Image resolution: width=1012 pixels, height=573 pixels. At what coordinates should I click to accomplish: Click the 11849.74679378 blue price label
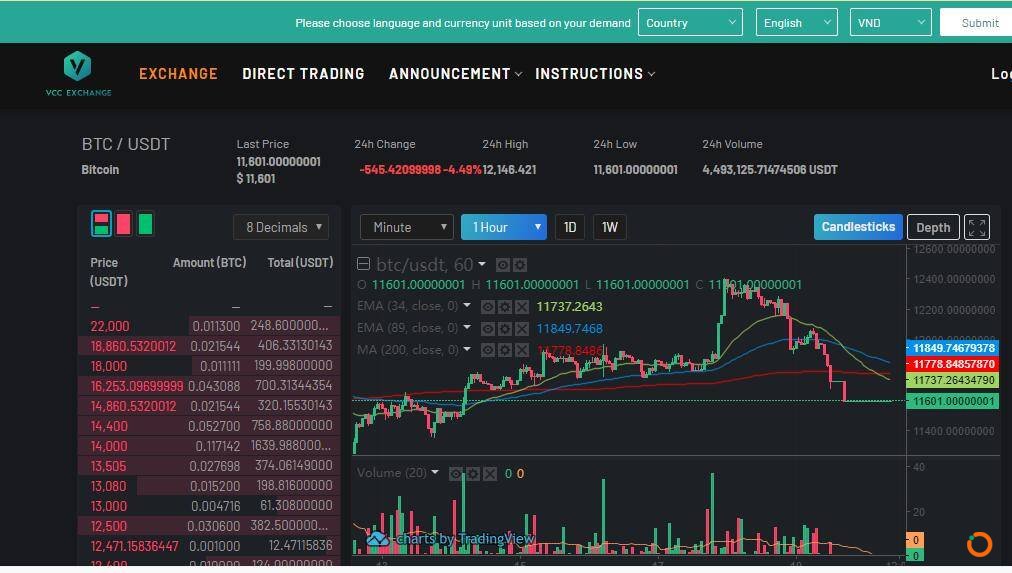(953, 348)
